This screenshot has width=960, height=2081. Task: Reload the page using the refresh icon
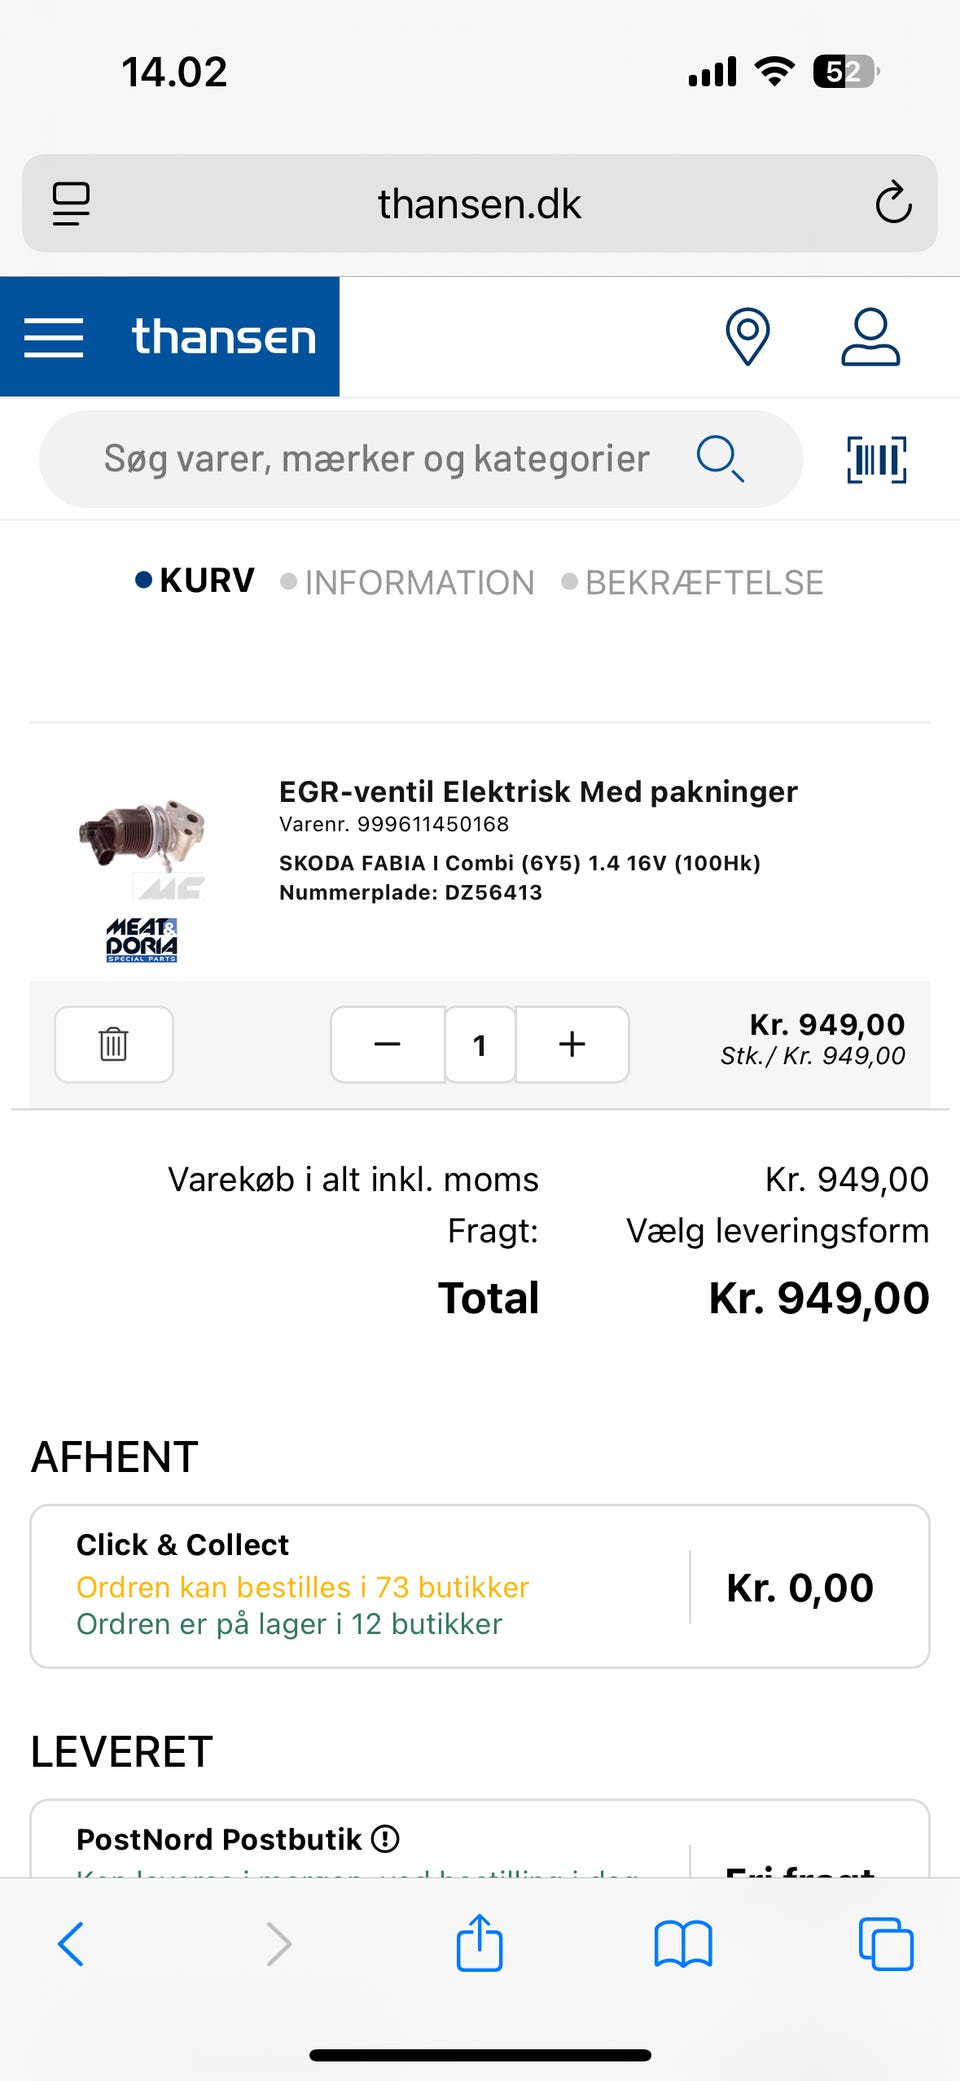892,203
